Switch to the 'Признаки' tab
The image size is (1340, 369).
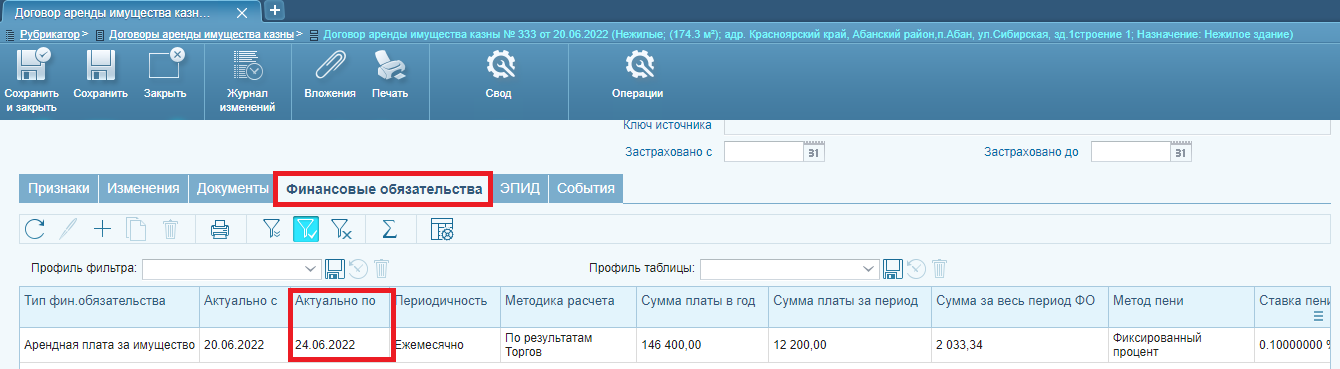[x=59, y=188]
